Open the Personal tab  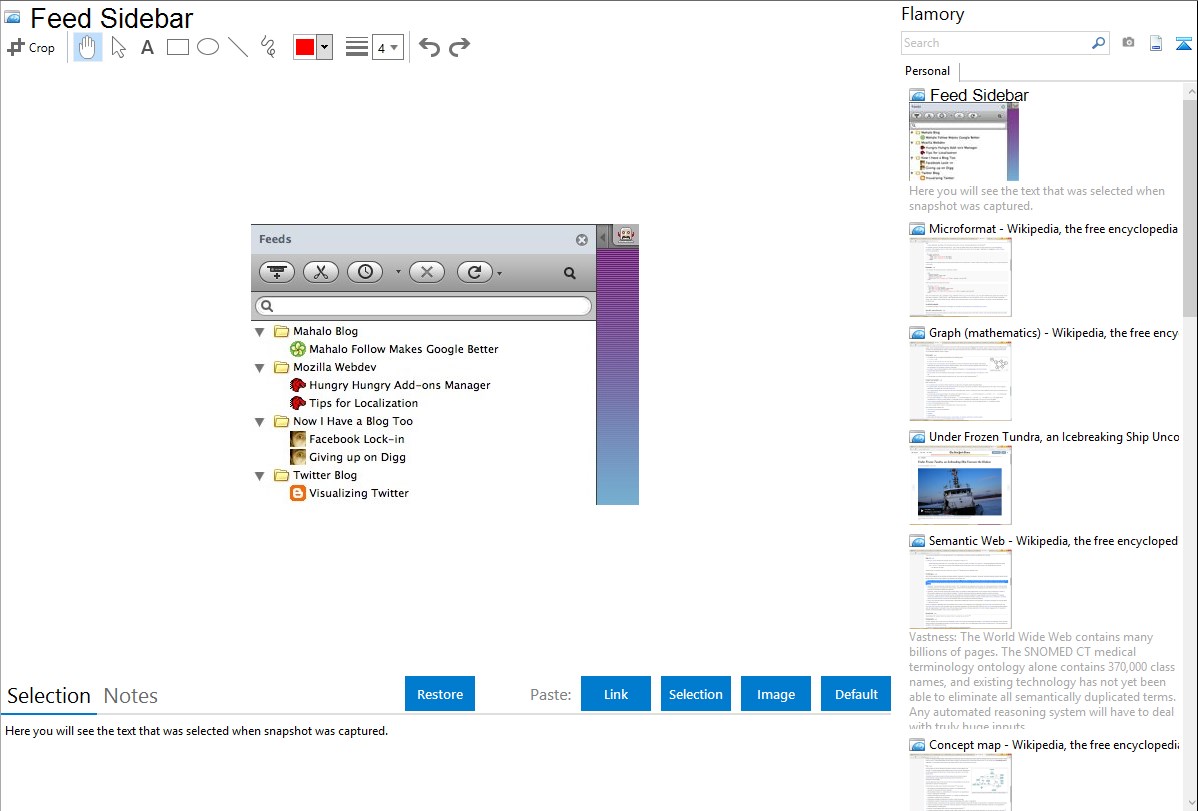click(x=928, y=71)
